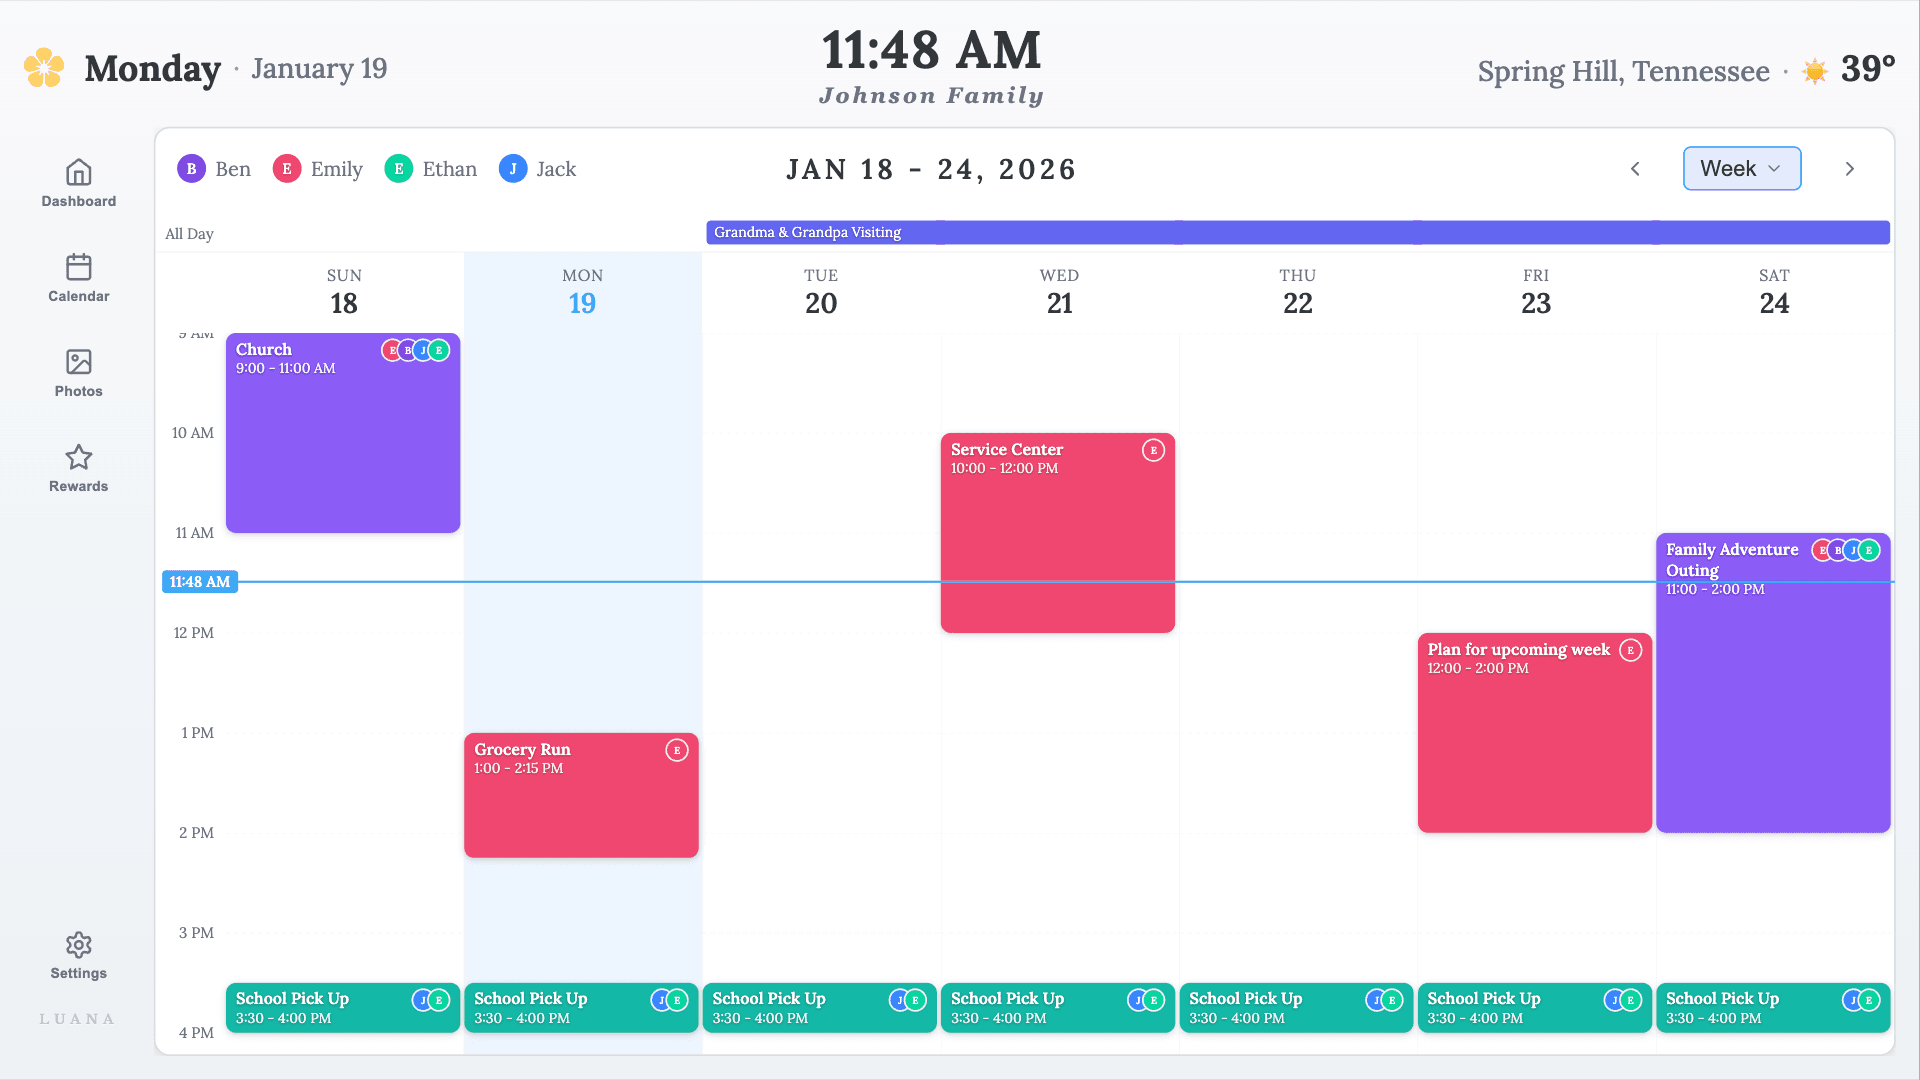Select Monday the 19th column header
Viewport: 1920px width, 1080px height.
coord(581,290)
